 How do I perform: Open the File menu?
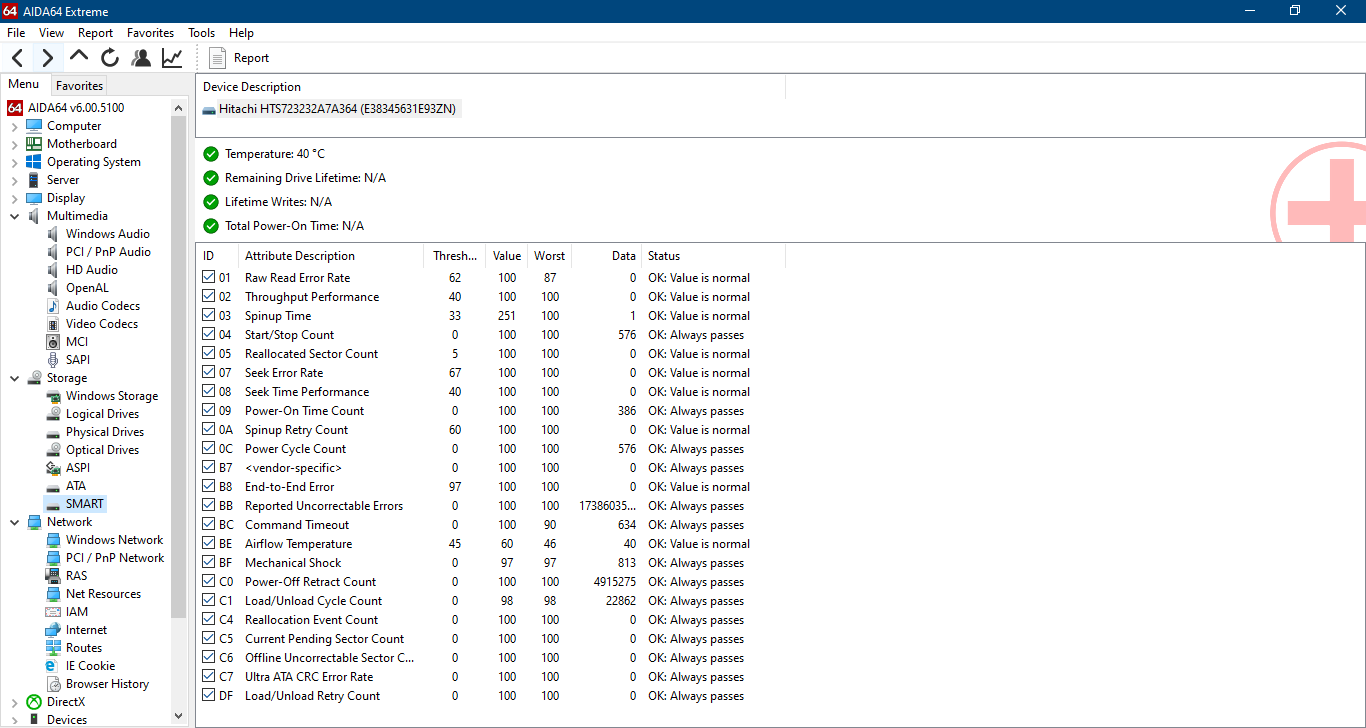pyautogui.click(x=16, y=33)
